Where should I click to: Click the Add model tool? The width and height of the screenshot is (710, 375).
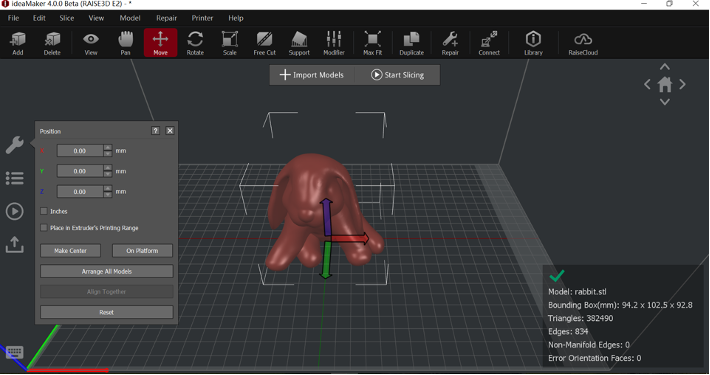(18, 43)
